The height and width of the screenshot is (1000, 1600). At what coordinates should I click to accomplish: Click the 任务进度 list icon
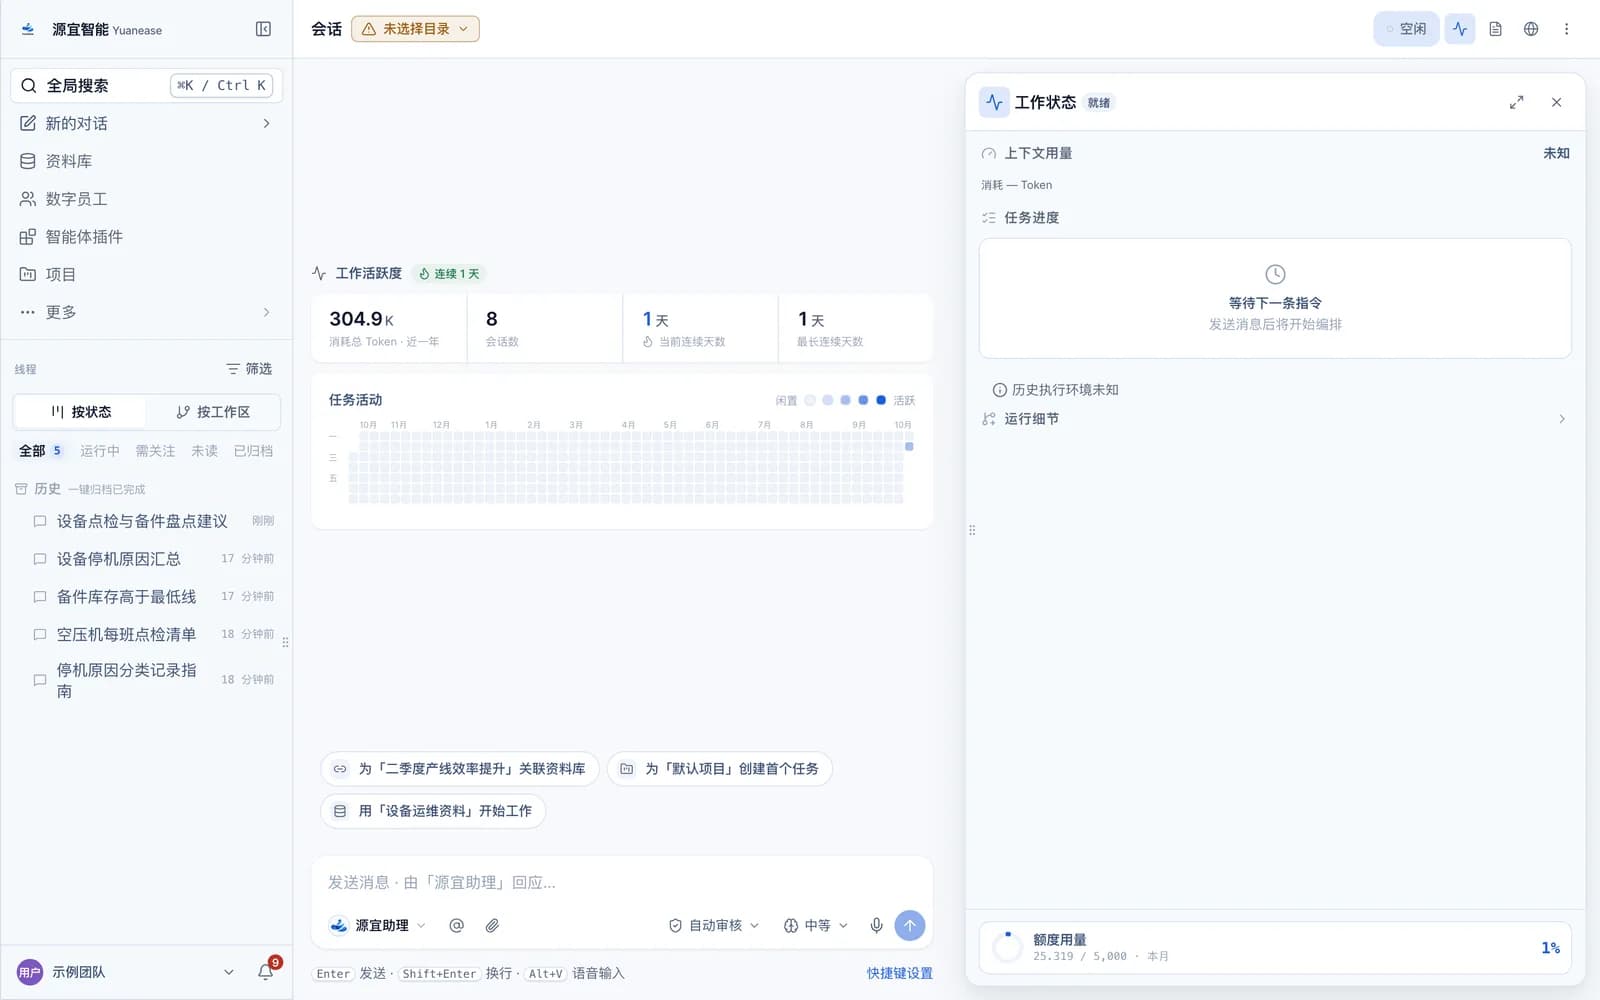[989, 218]
